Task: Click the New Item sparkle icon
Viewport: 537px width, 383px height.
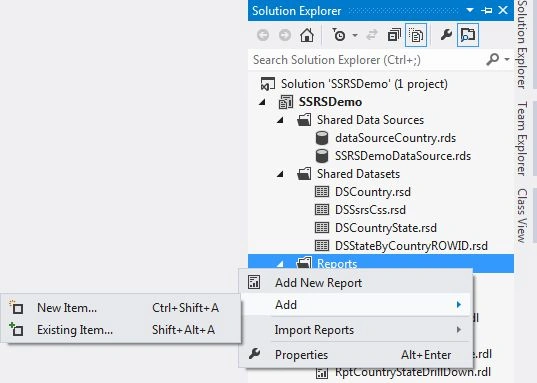Action: tap(16, 307)
